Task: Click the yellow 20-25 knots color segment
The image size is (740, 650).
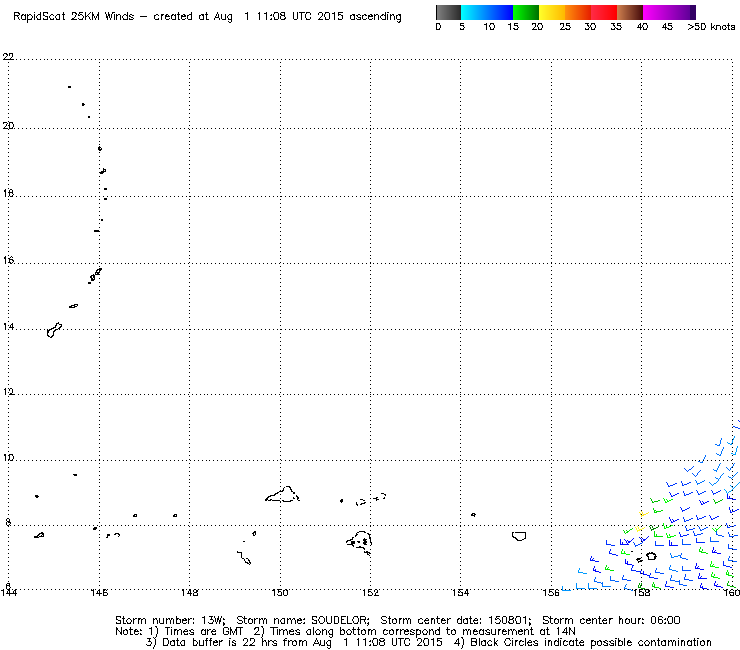Action: tap(552, 12)
